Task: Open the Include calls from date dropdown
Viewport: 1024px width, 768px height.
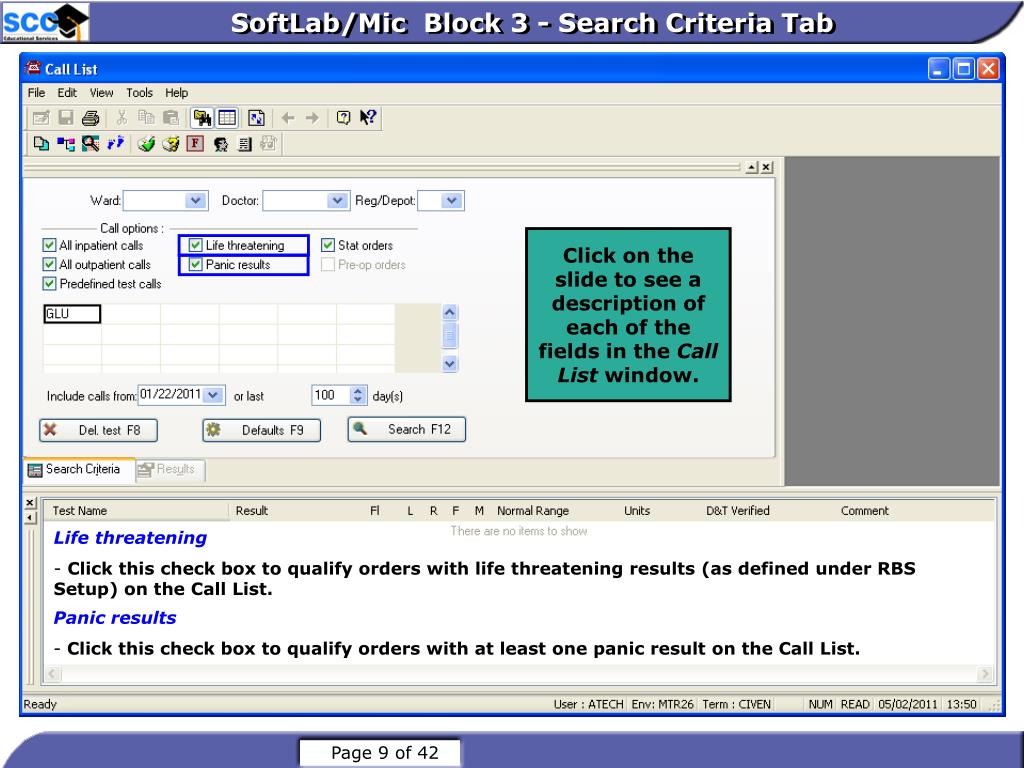Action: [x=213, y=395]
